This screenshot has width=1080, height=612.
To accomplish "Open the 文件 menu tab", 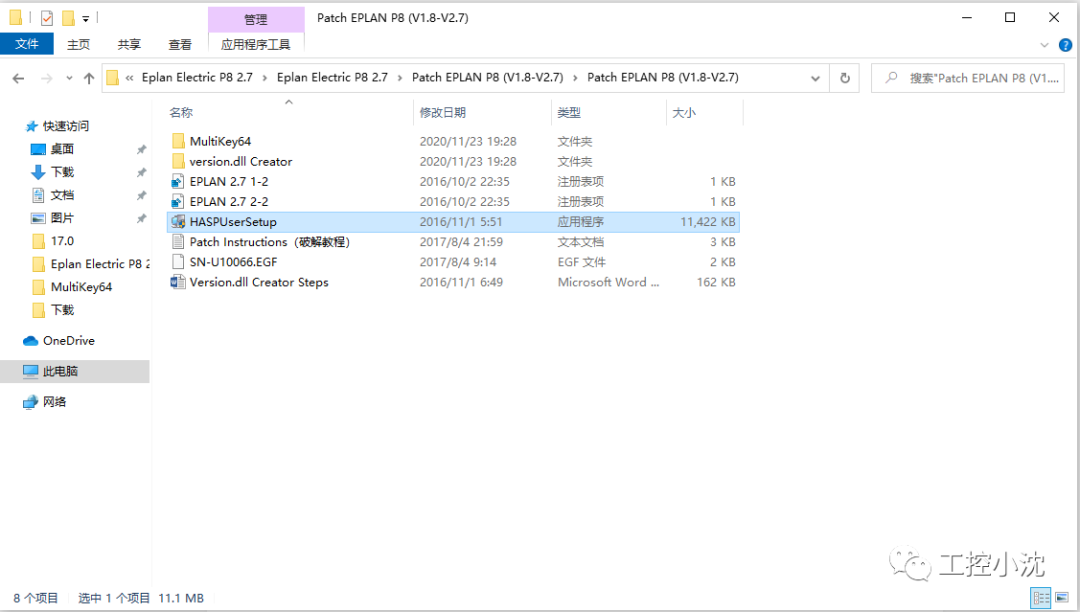I will click(x=27, y=44).
